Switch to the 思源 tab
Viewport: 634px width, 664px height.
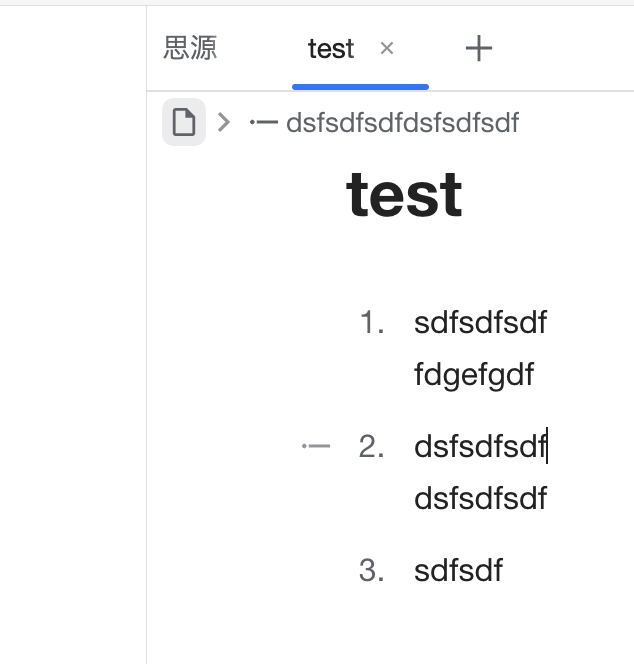190,48
